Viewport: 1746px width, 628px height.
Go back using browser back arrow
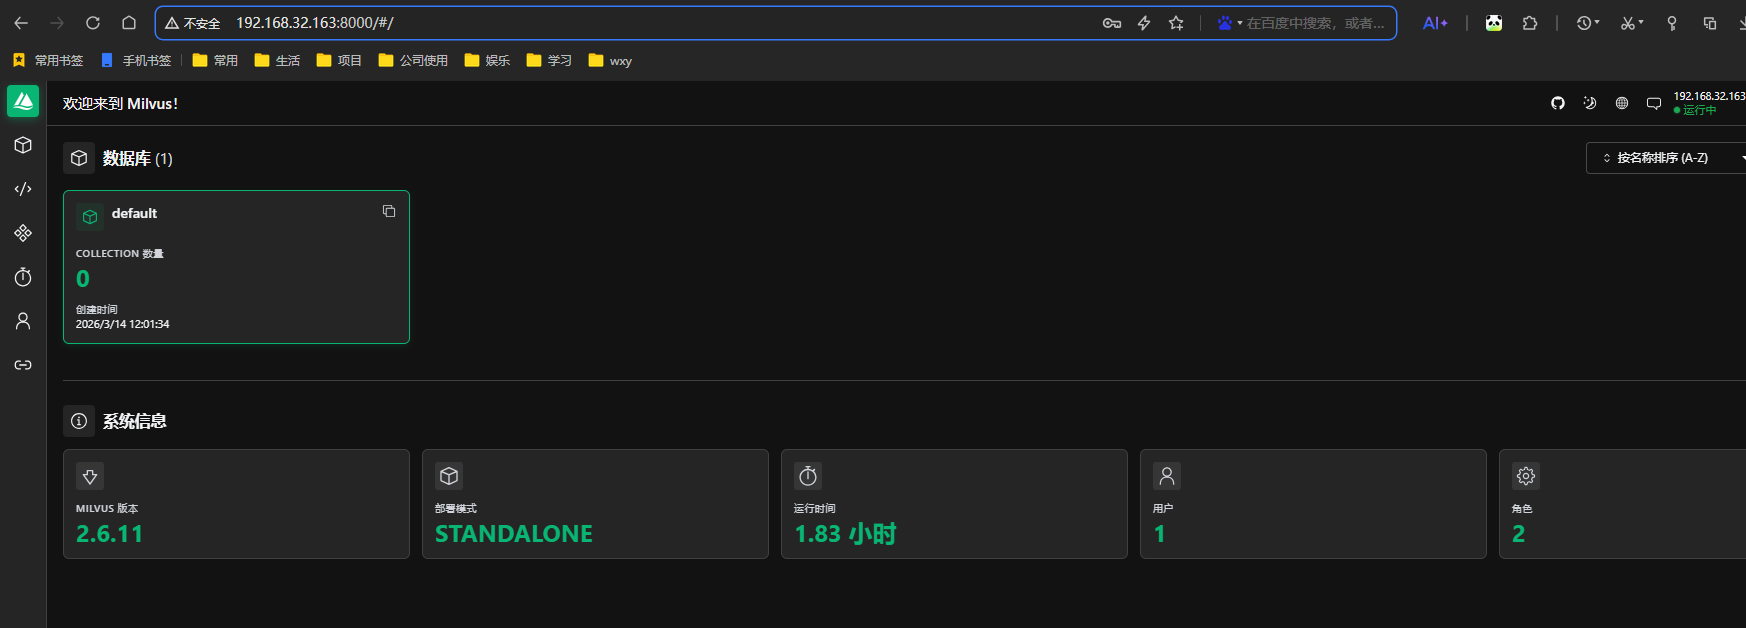(21, 23)
